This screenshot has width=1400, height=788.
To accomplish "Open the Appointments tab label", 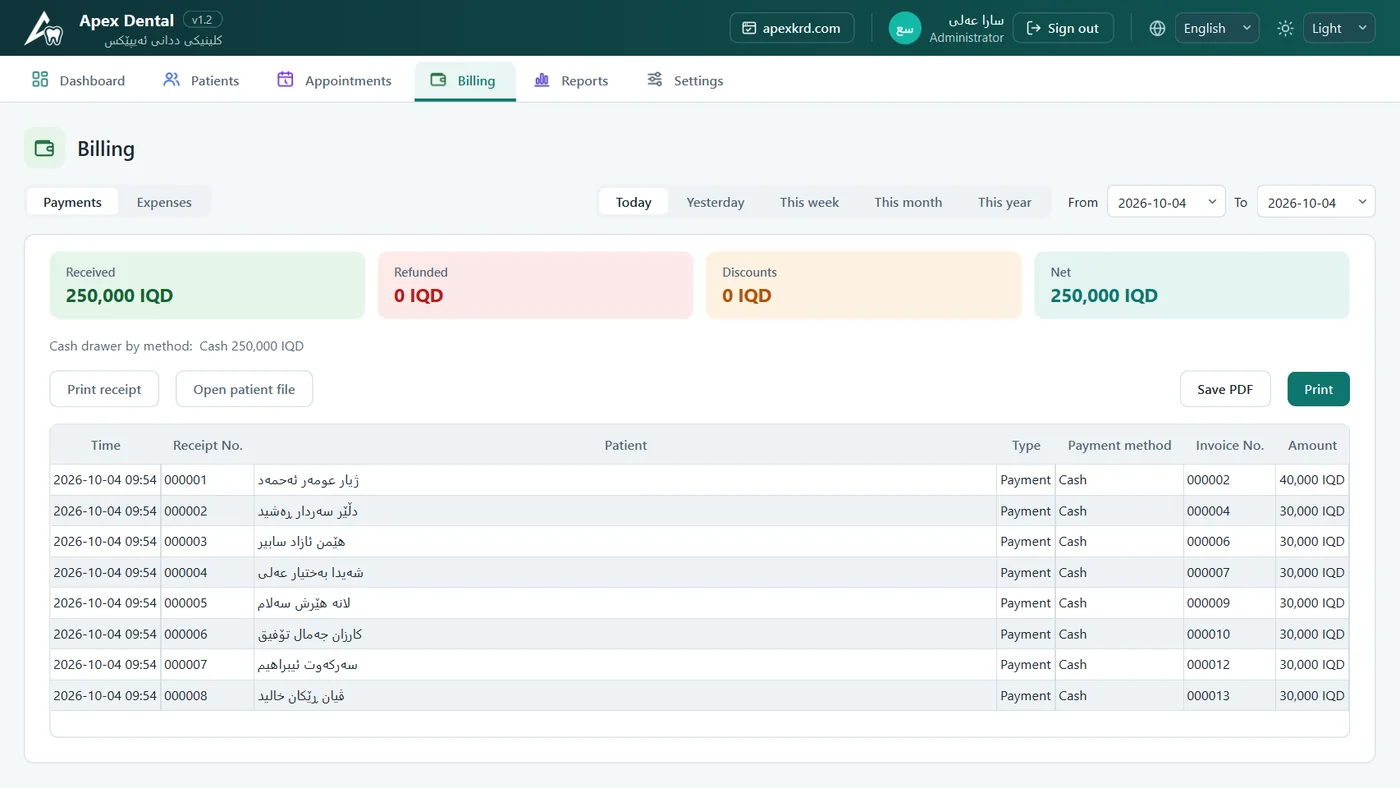I will coord(348,81).
